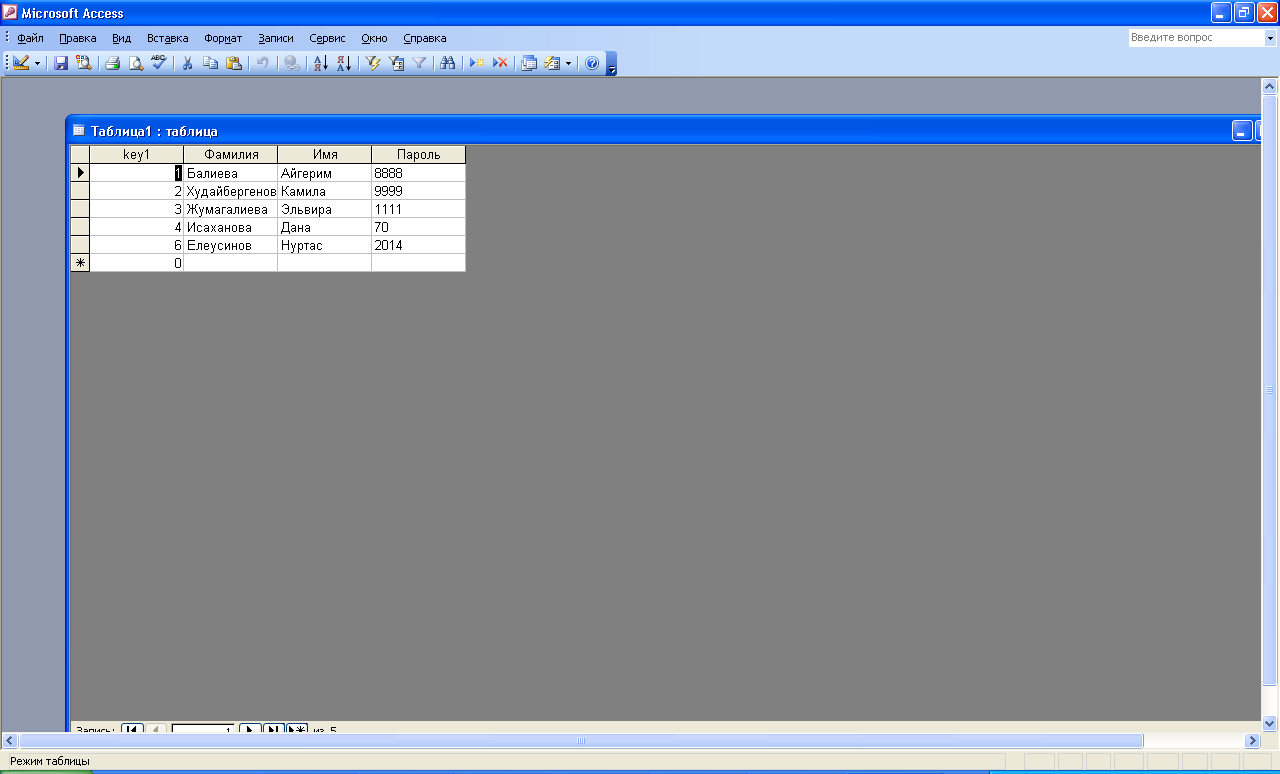Expand the New Object dropdown arrow
The image size is (1280, 774).
click(x=569, y=63)
